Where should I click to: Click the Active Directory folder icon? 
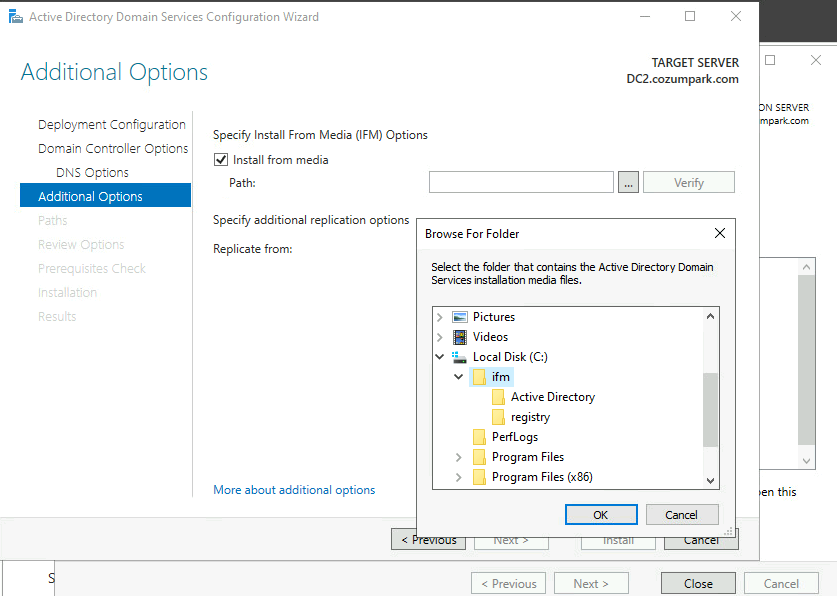pyautogui.click(x=498, y=397)
